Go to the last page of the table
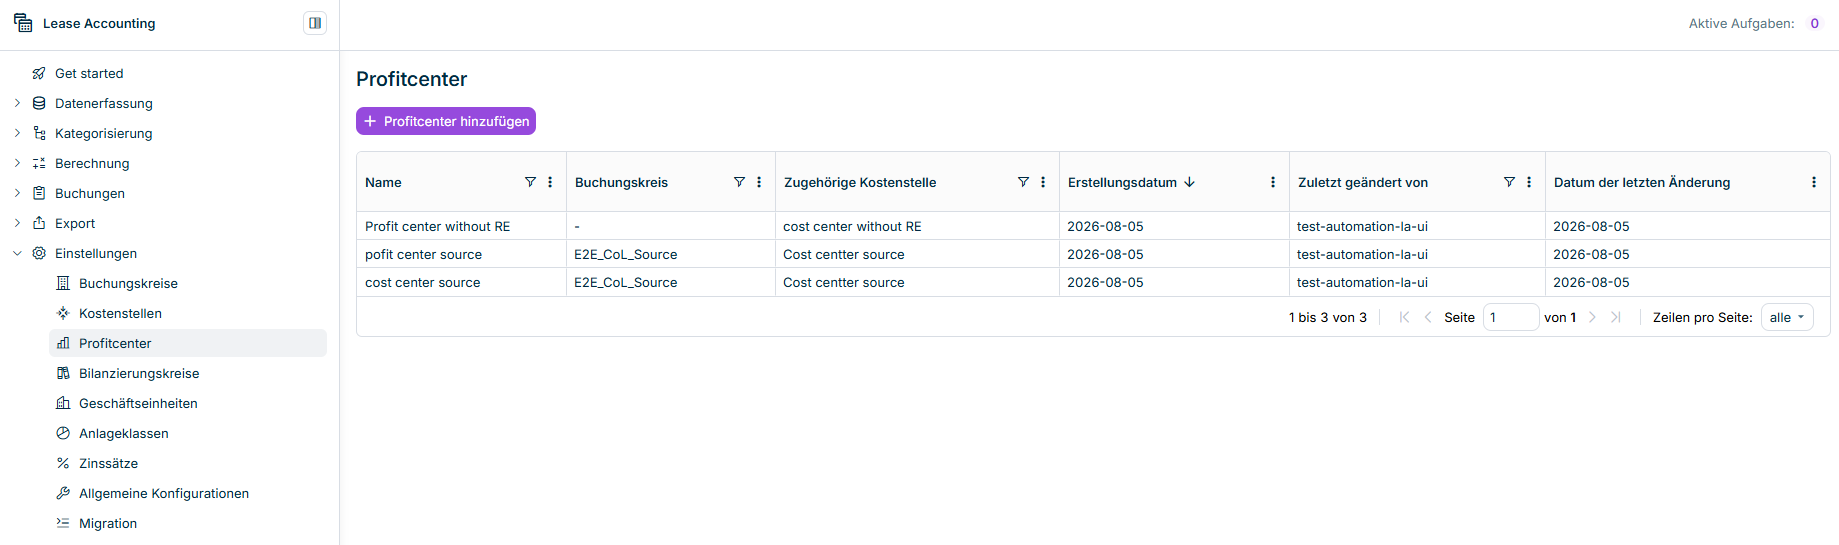Screen dimensions: 1839x545 coord(1616,317)
